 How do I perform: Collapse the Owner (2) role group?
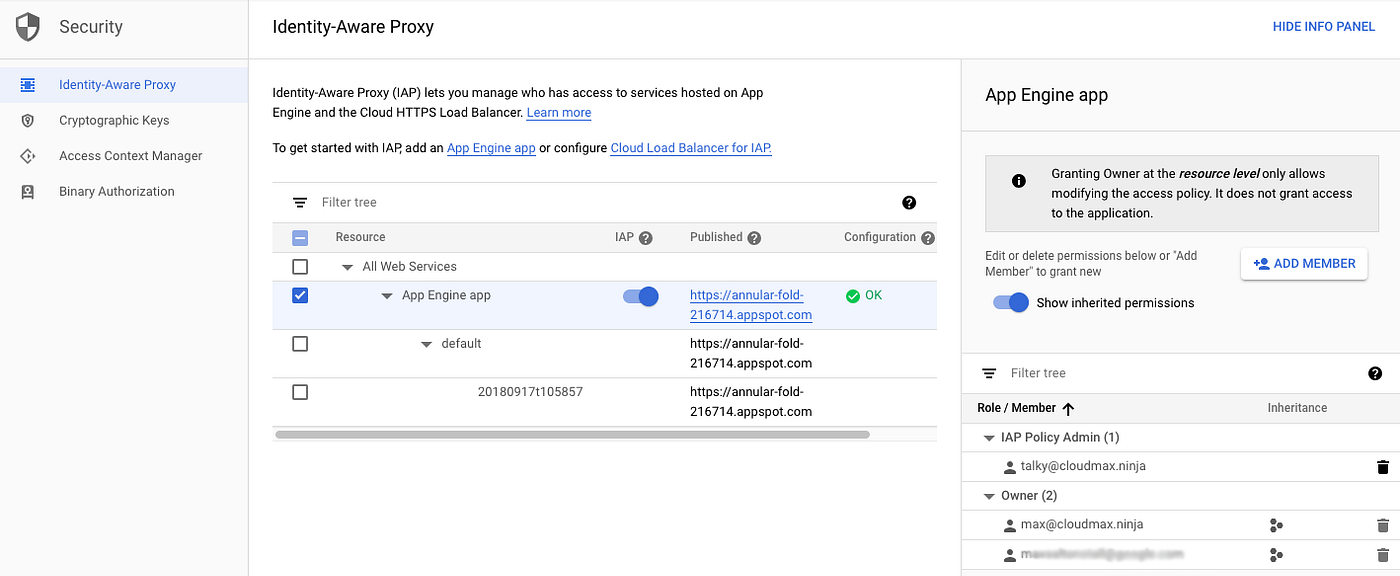pyautogui.click(x=988, y=495)
